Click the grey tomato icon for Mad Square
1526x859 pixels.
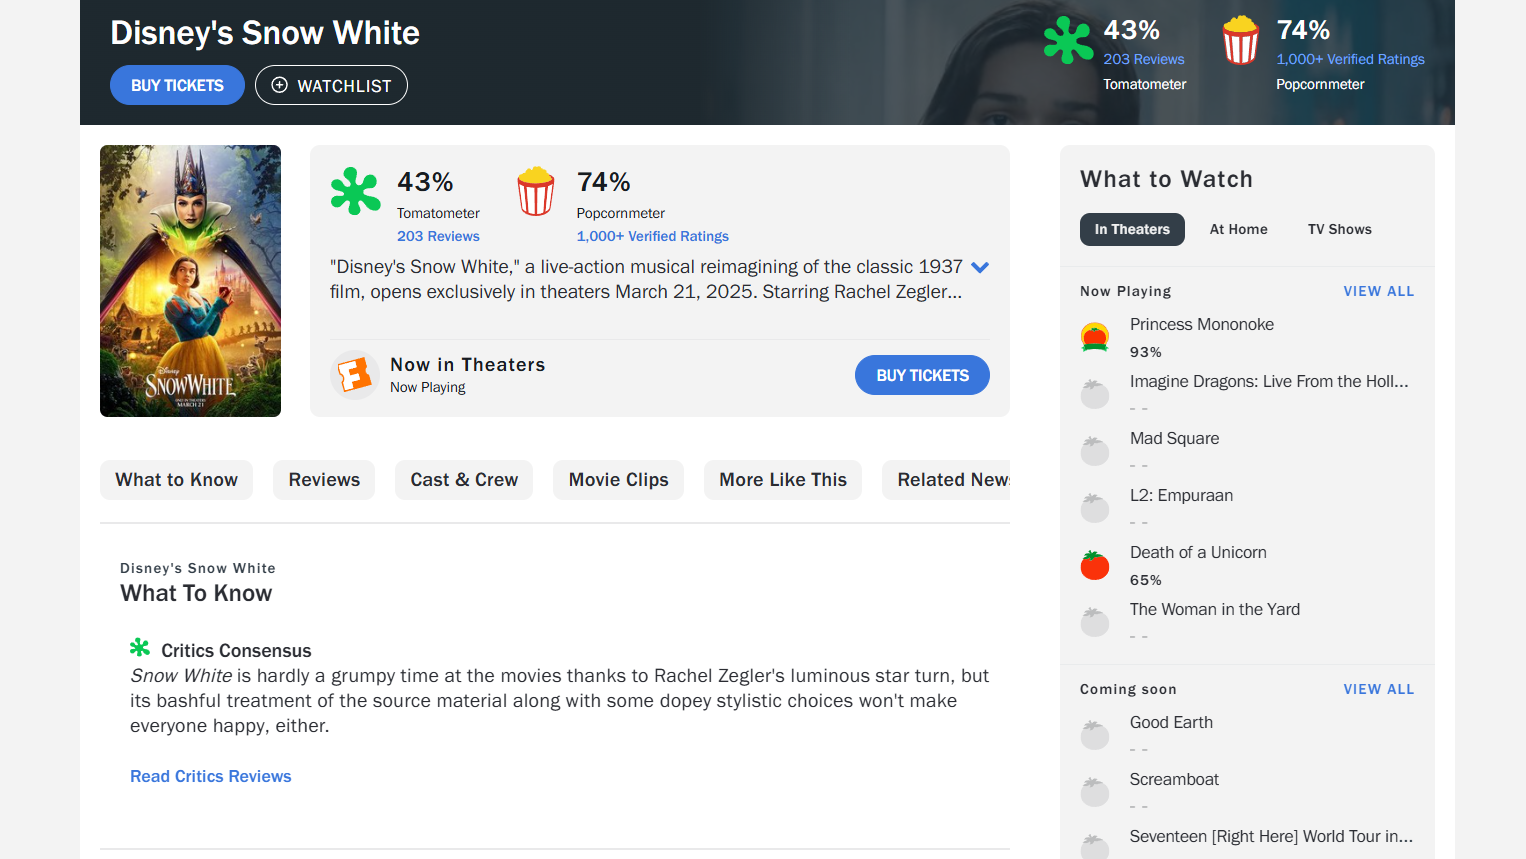(1095, 451)
